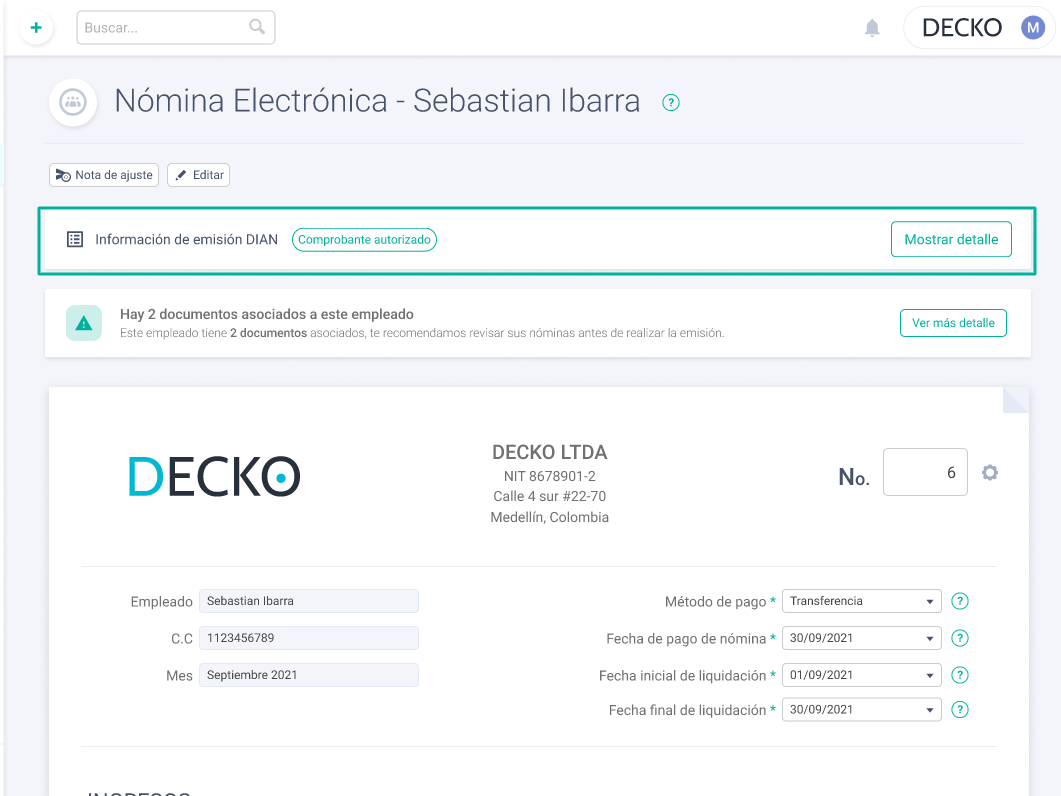1061x796 pixels.
Task: Click 'Hay 2 documentos asociados a este empleado'
Action: tap(267, 314)
